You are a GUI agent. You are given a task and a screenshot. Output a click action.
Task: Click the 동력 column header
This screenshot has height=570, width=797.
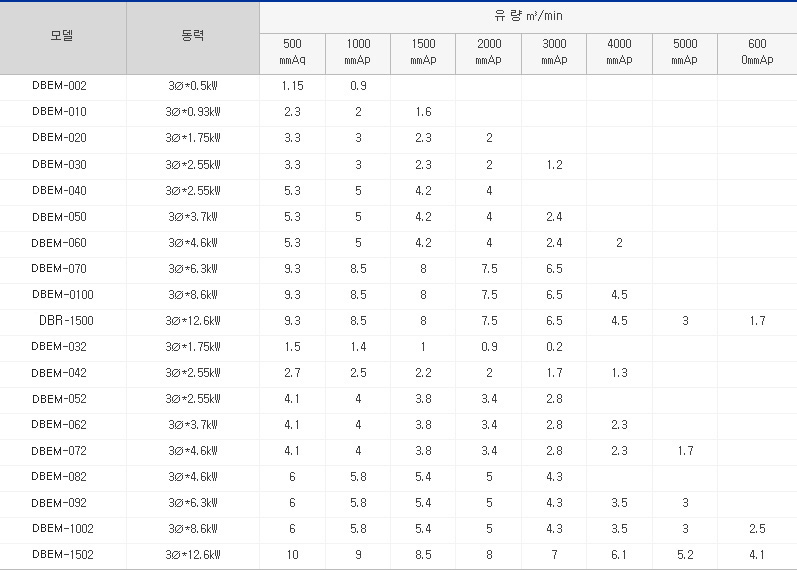pos(193,37)
